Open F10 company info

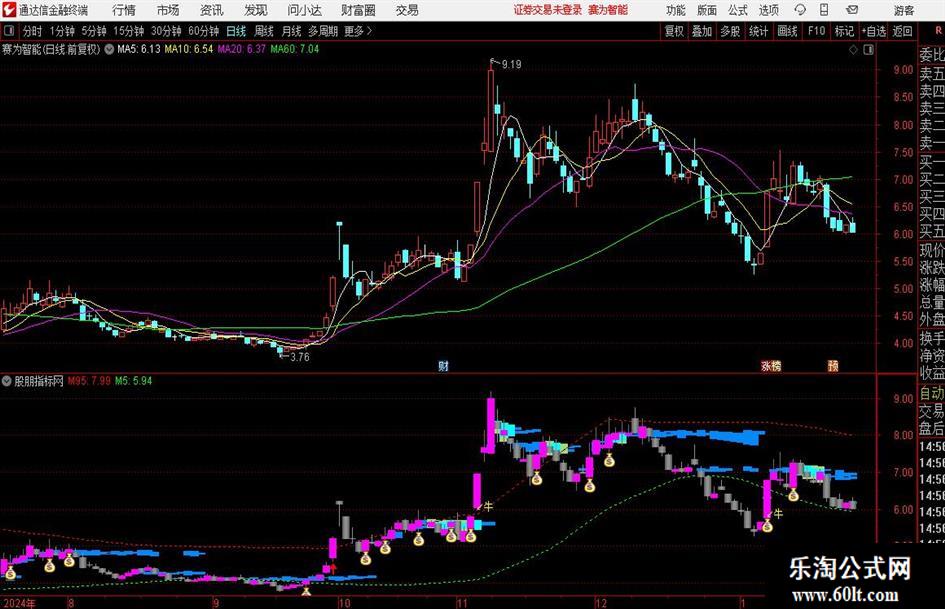click(x=816, y=31)
